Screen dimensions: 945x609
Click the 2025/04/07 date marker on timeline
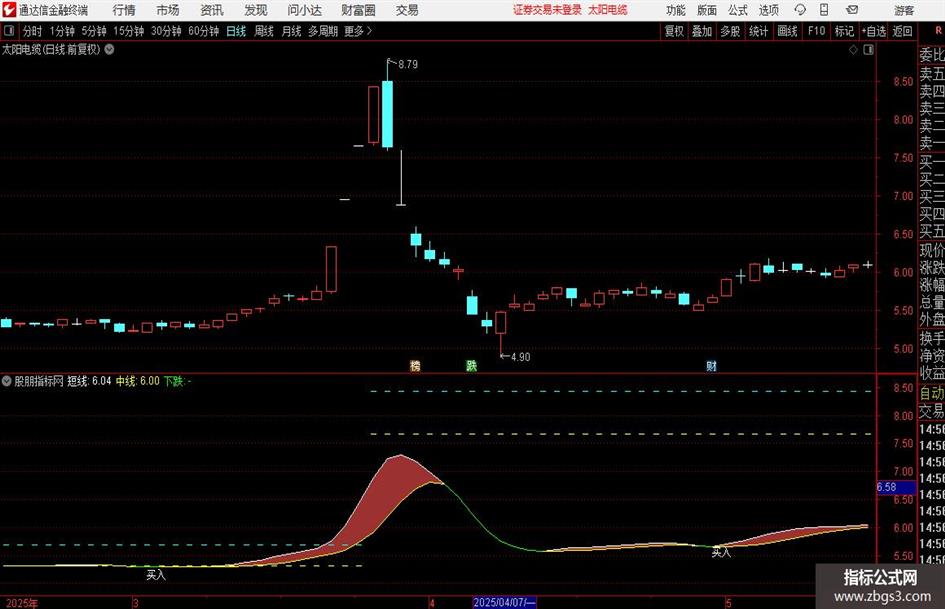coord(504,602)
